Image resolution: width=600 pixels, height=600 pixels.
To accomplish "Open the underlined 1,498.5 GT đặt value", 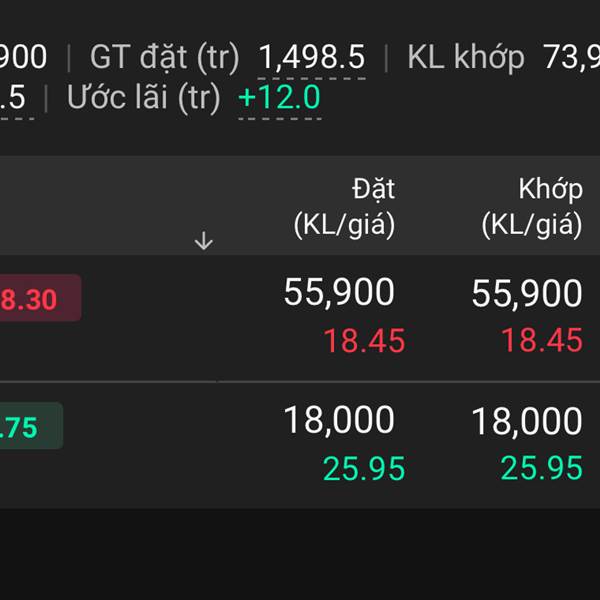I will [312, 57].
